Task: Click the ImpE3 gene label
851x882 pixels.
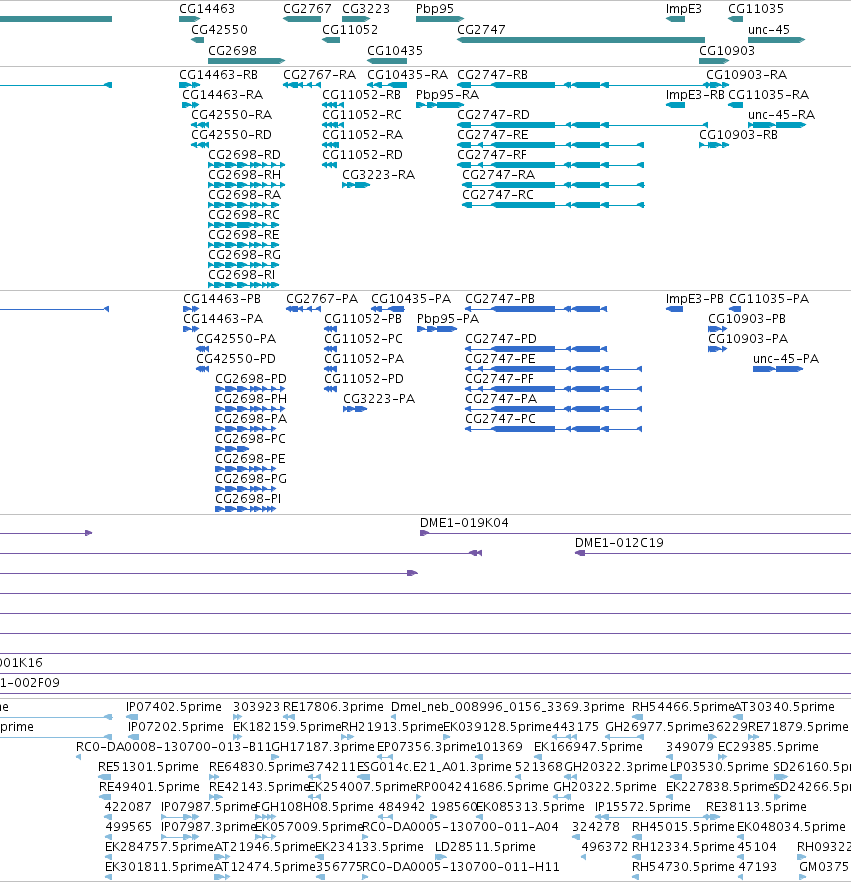Action: tap(683, 9)
